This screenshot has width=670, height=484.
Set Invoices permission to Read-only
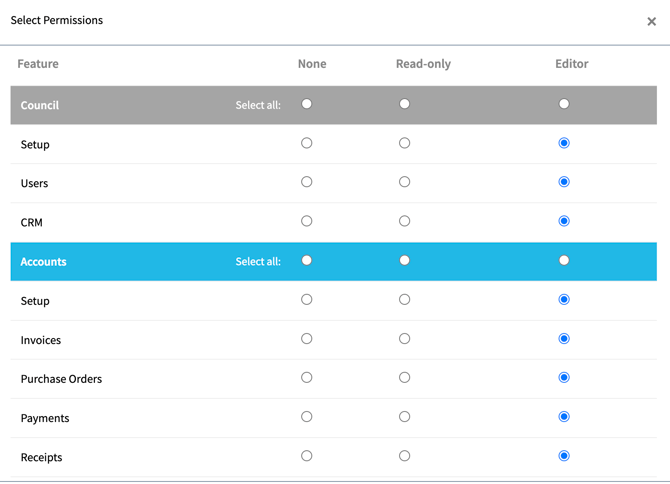click(404, 339)
